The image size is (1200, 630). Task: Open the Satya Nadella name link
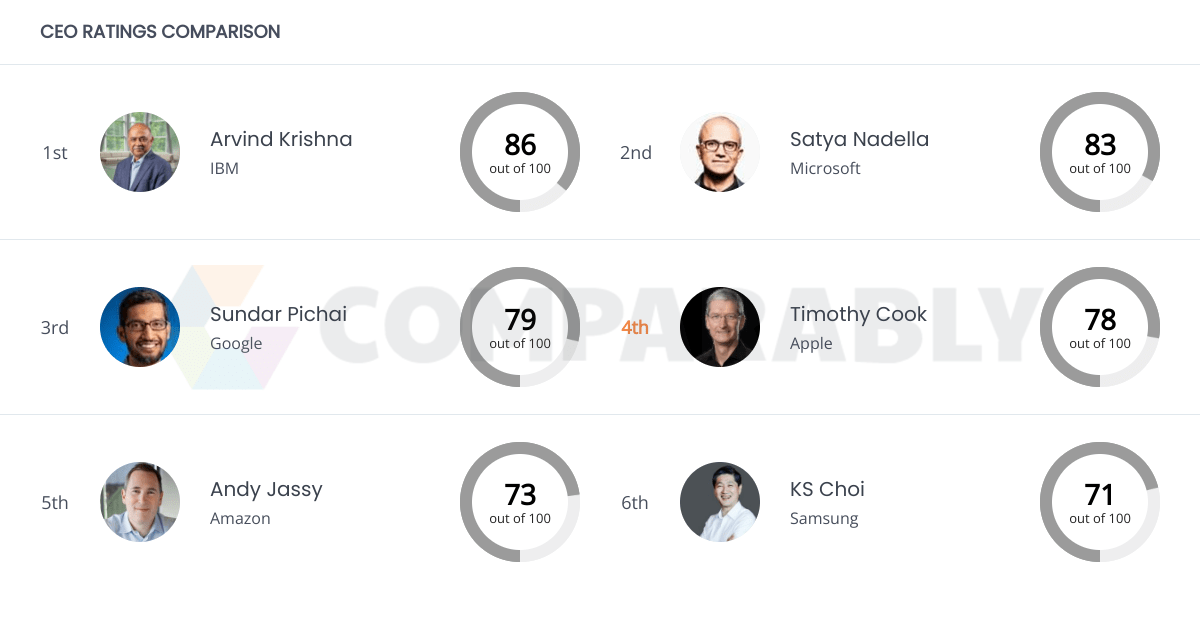pyautogui.click(x=859, y=139)
